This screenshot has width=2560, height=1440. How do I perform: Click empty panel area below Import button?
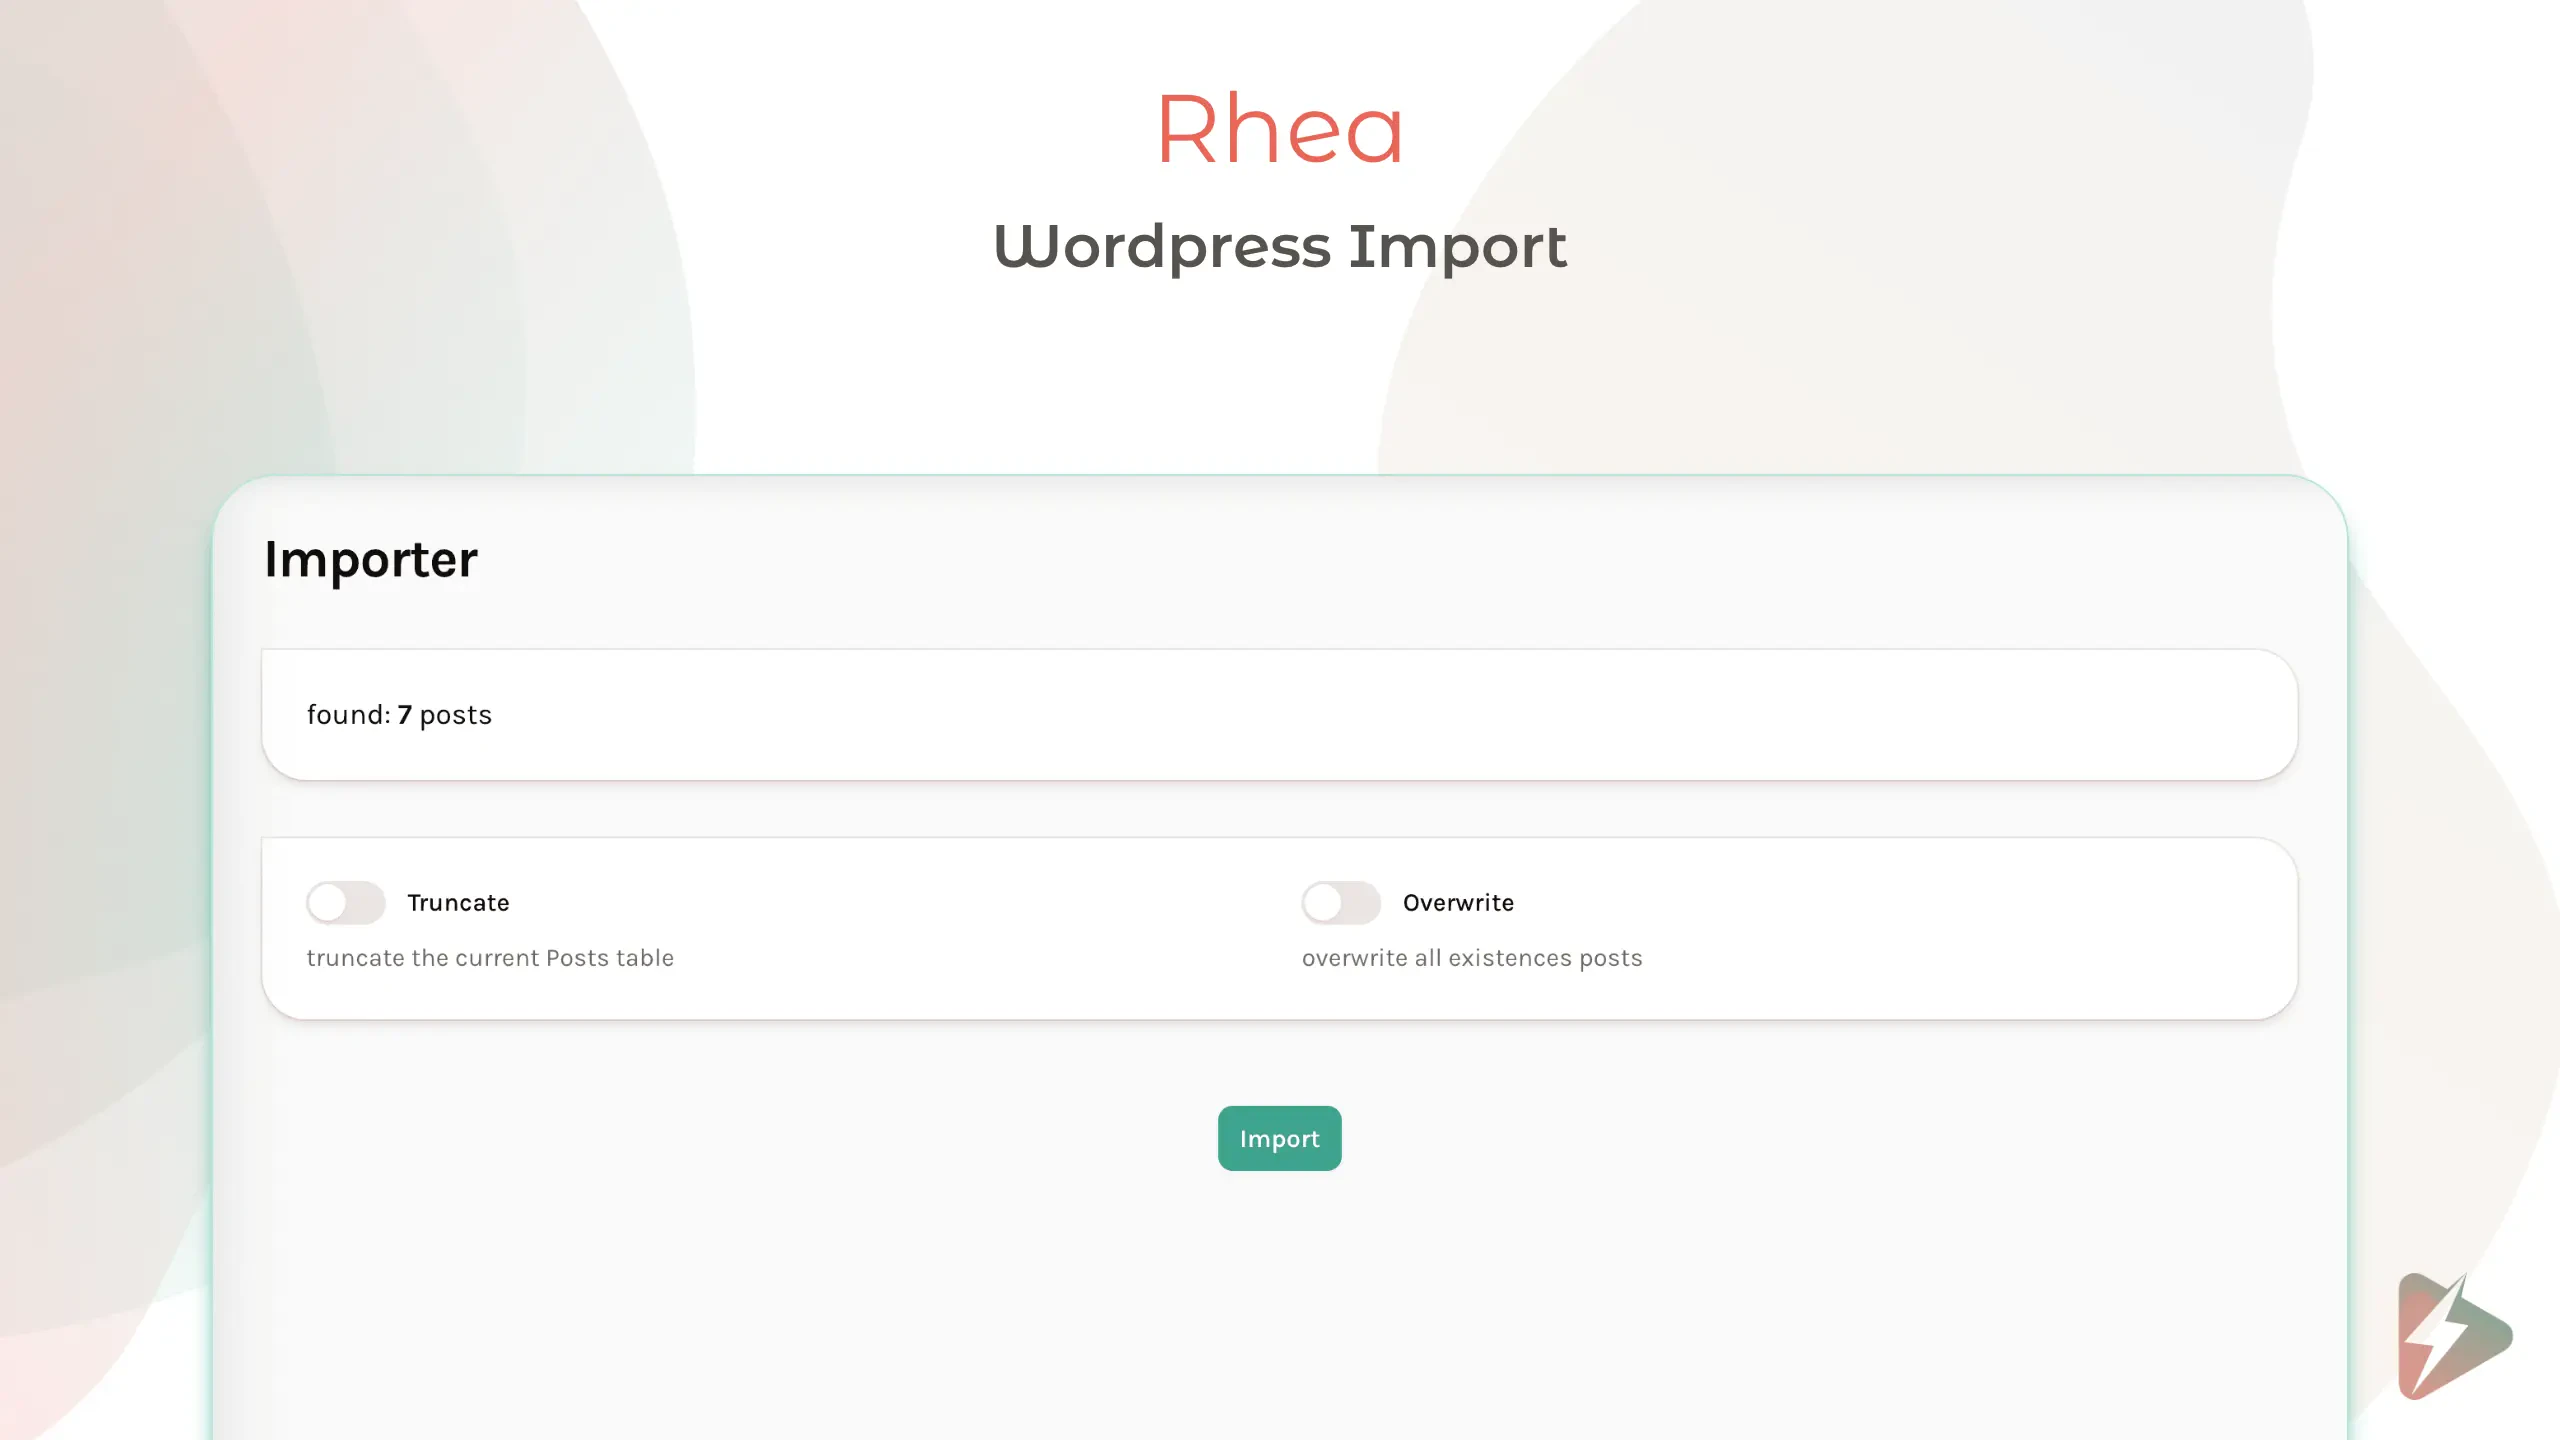click(x=1279, y=1300)
